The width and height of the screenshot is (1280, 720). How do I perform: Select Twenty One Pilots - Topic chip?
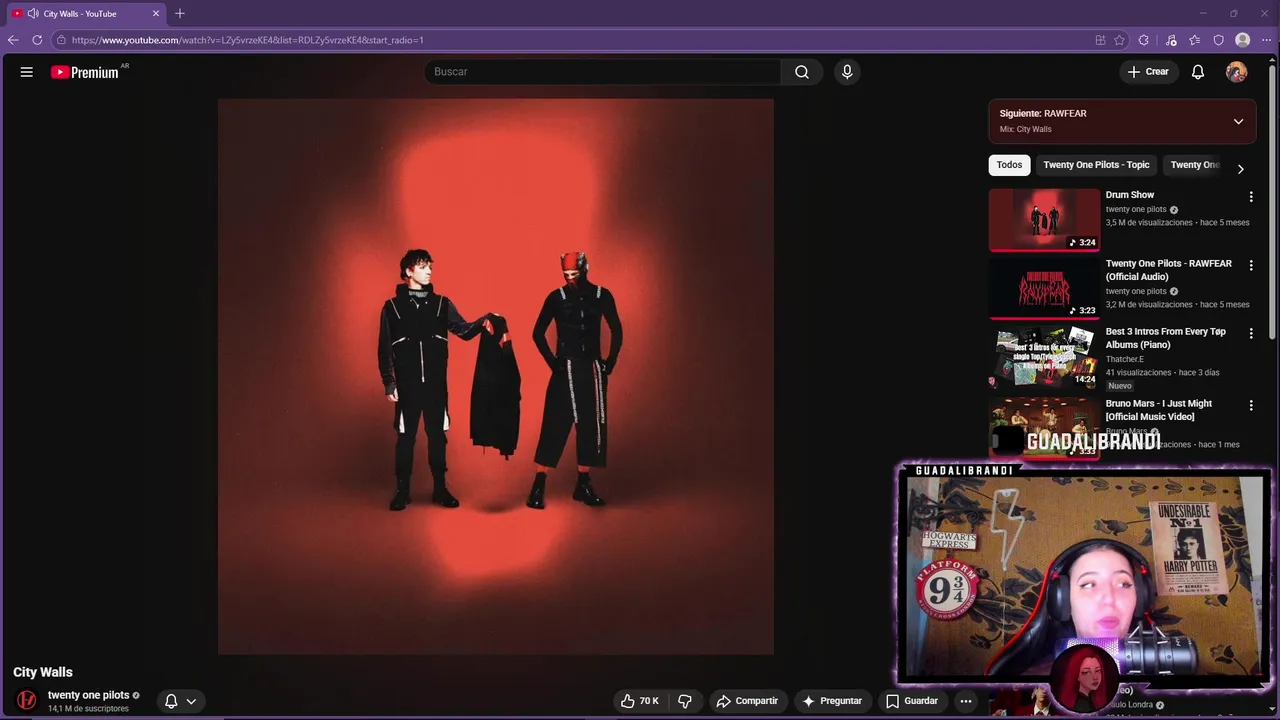pyautogui.click(x=1096, y=165)
